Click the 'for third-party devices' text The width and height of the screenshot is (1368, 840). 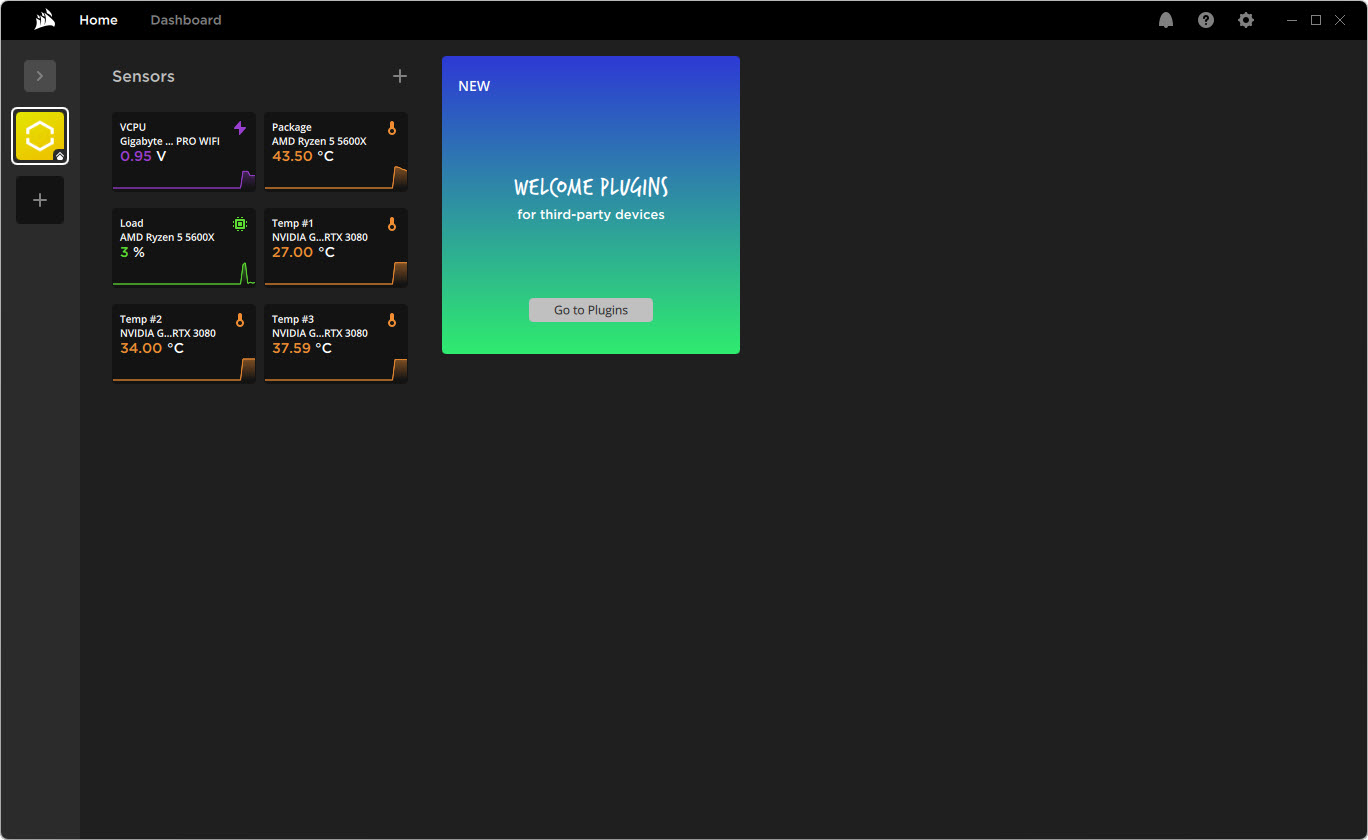591,214
